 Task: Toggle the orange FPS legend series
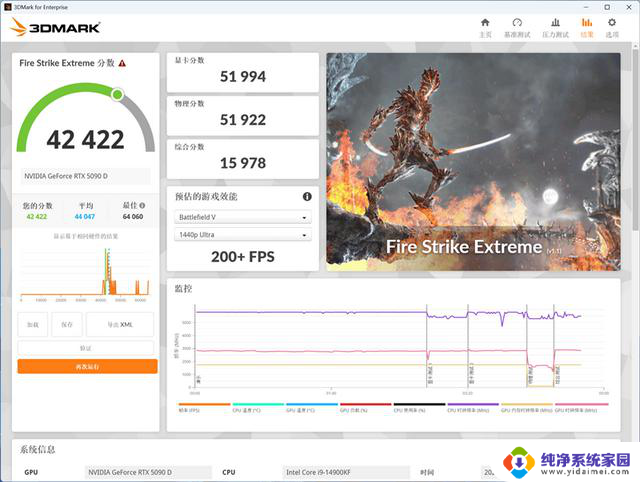coord(204,407)
